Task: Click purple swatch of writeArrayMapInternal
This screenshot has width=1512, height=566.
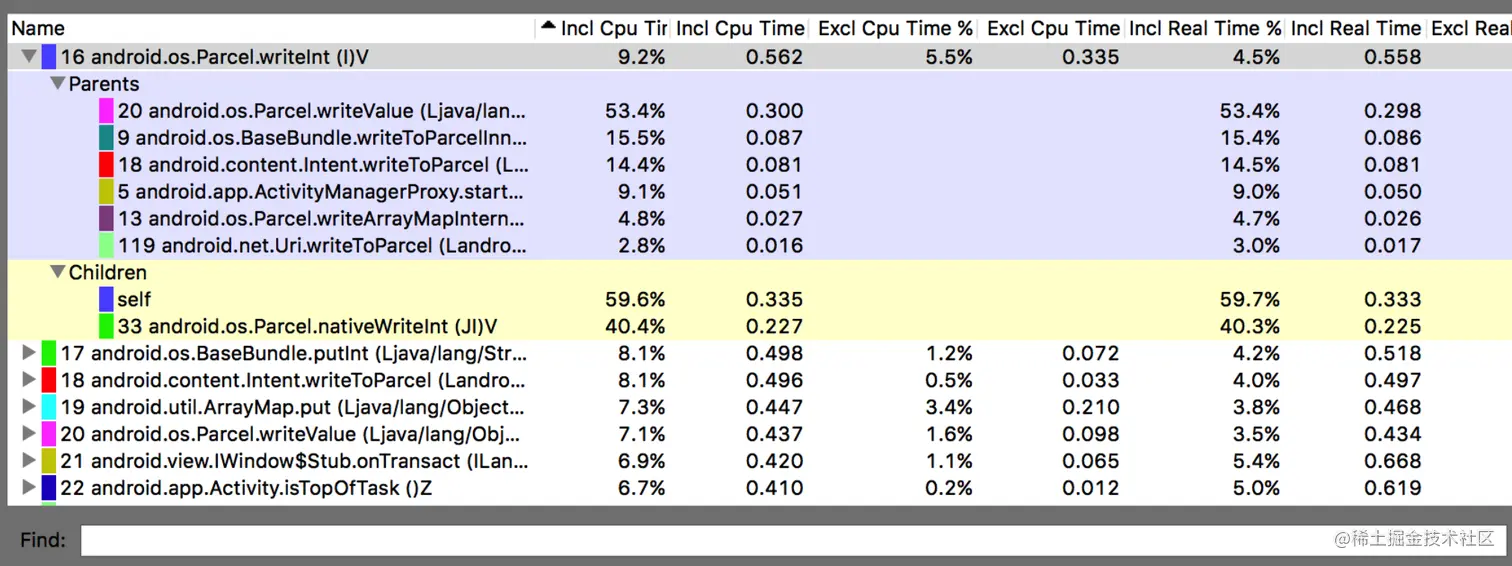Action: 106,219
